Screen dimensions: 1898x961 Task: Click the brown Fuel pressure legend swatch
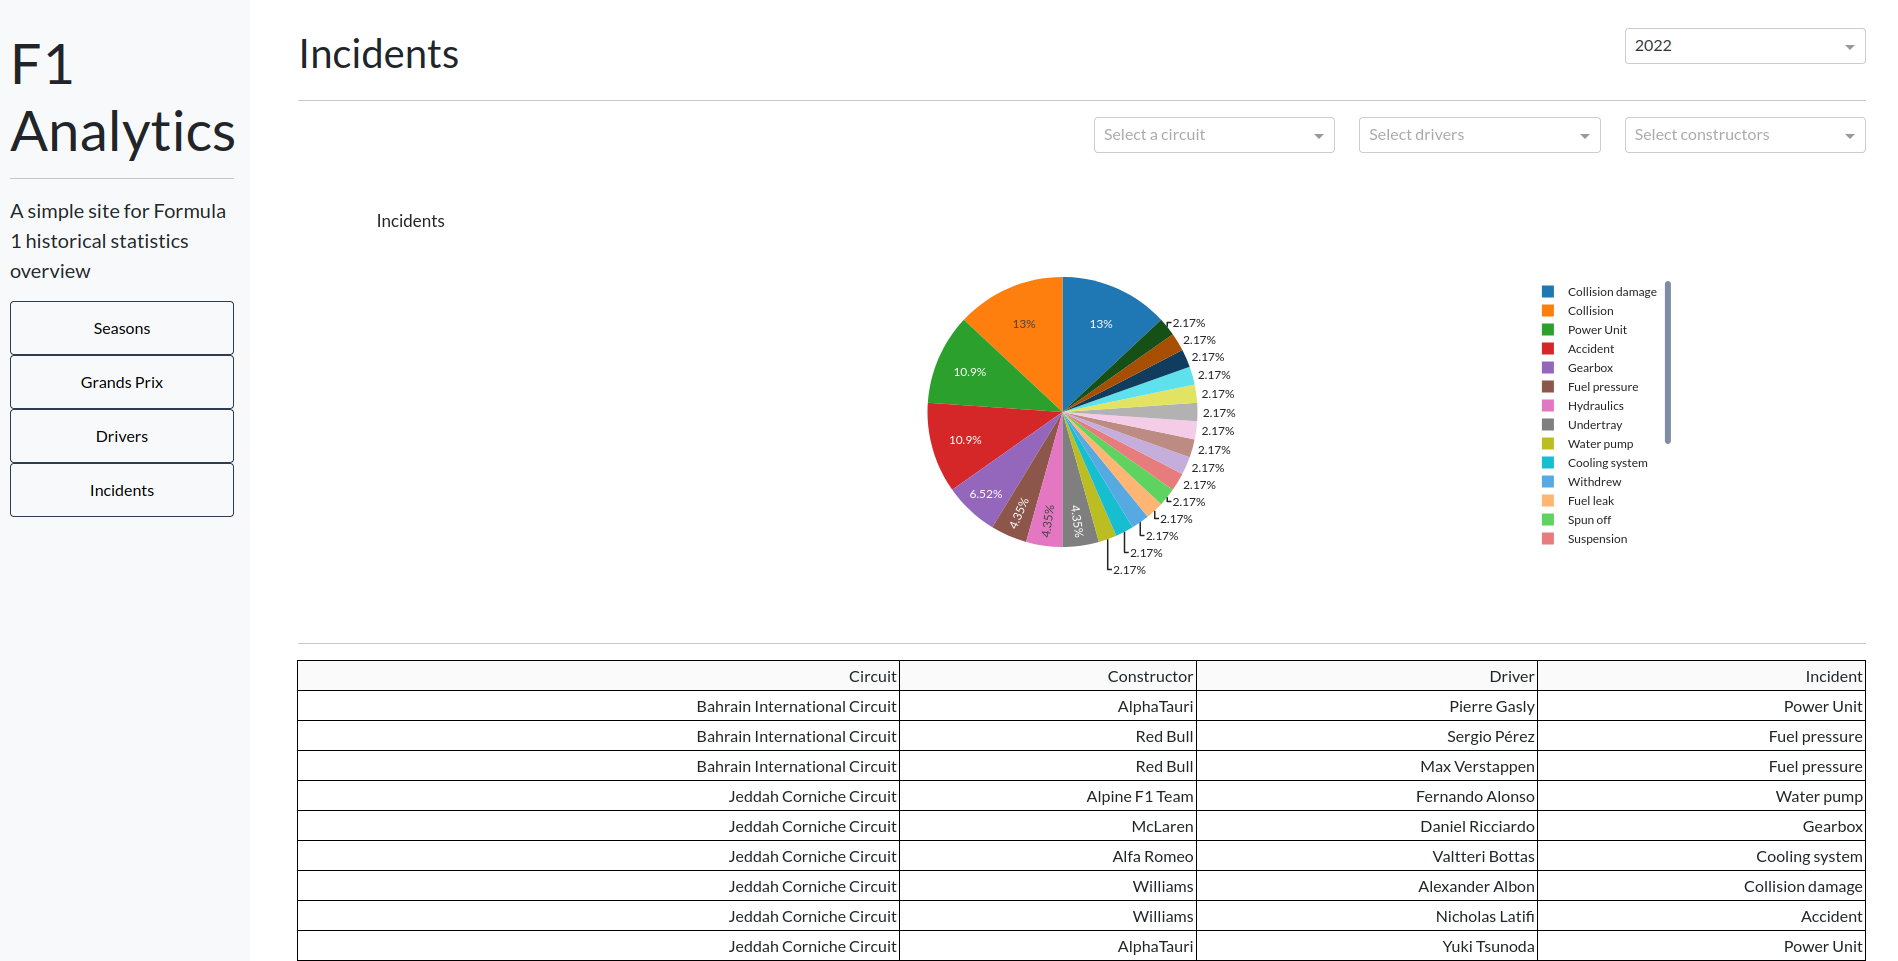(1548, 387)
